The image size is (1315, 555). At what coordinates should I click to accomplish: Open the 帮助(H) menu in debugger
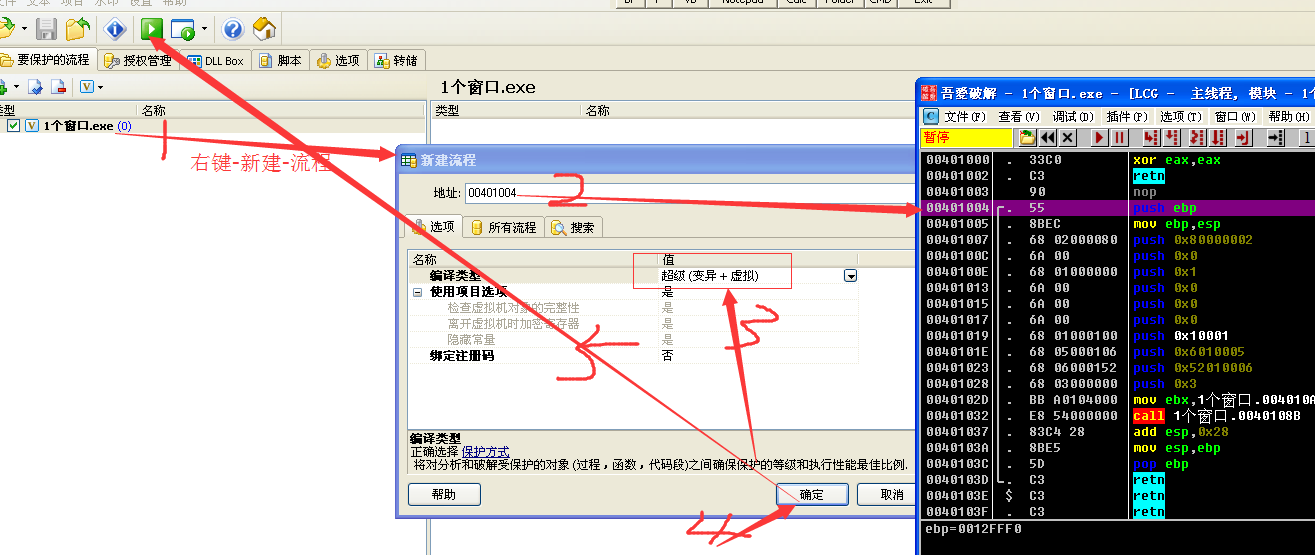pyautogui.click(x=1288, y=117)
